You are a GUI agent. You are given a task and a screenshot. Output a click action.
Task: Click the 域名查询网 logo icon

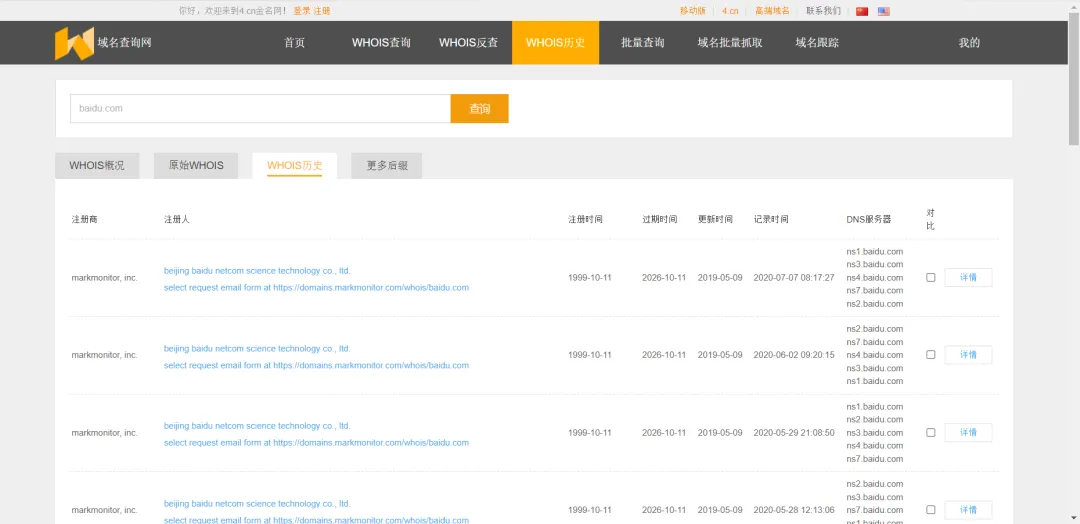click(x=74, y=43)
